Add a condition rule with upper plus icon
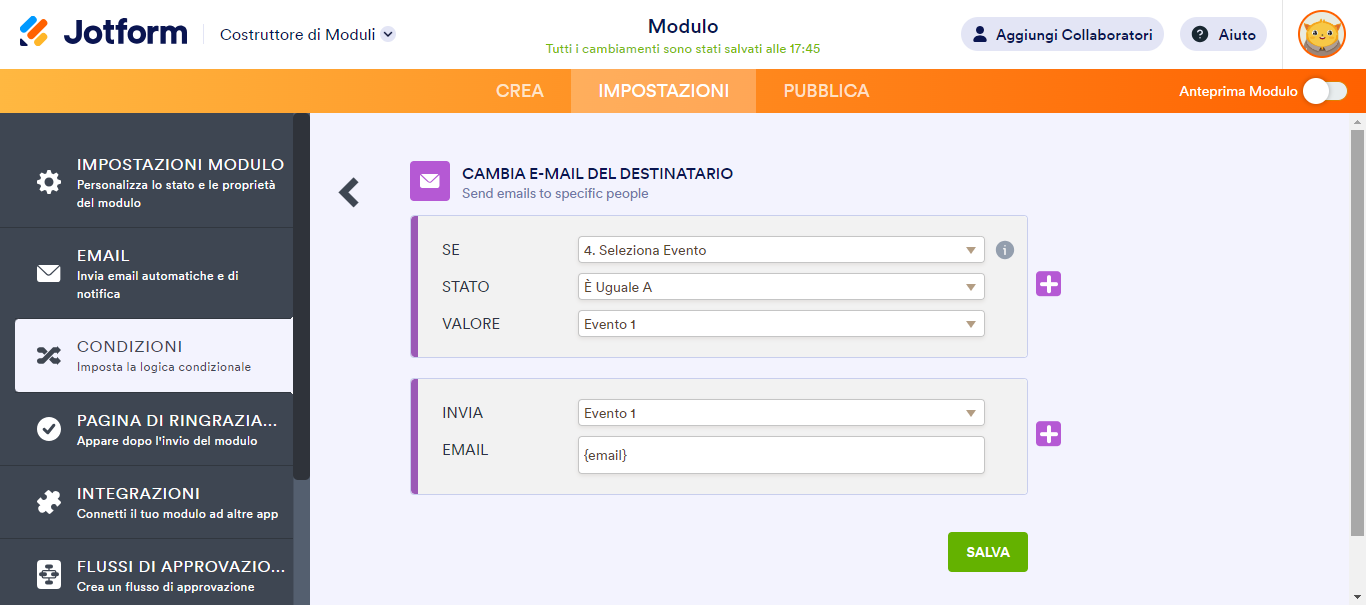The height and width of the screenshot is (605, 1366). click(1048, 284)
